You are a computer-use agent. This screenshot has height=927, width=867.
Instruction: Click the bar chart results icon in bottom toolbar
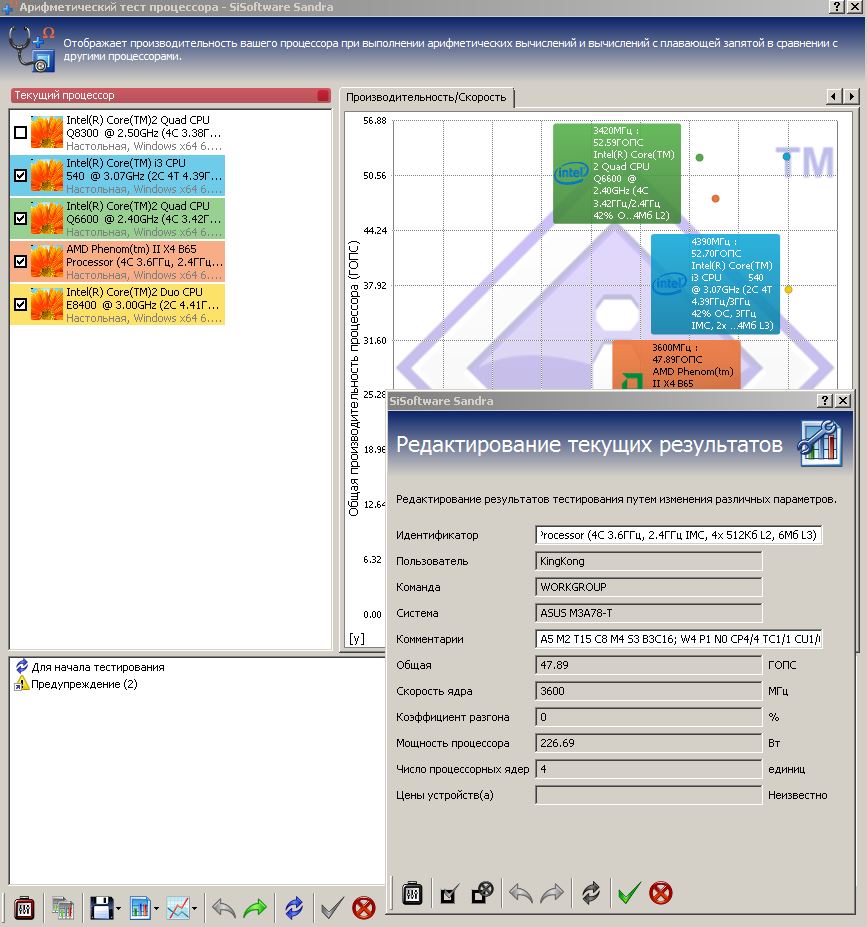coord(139,907)
